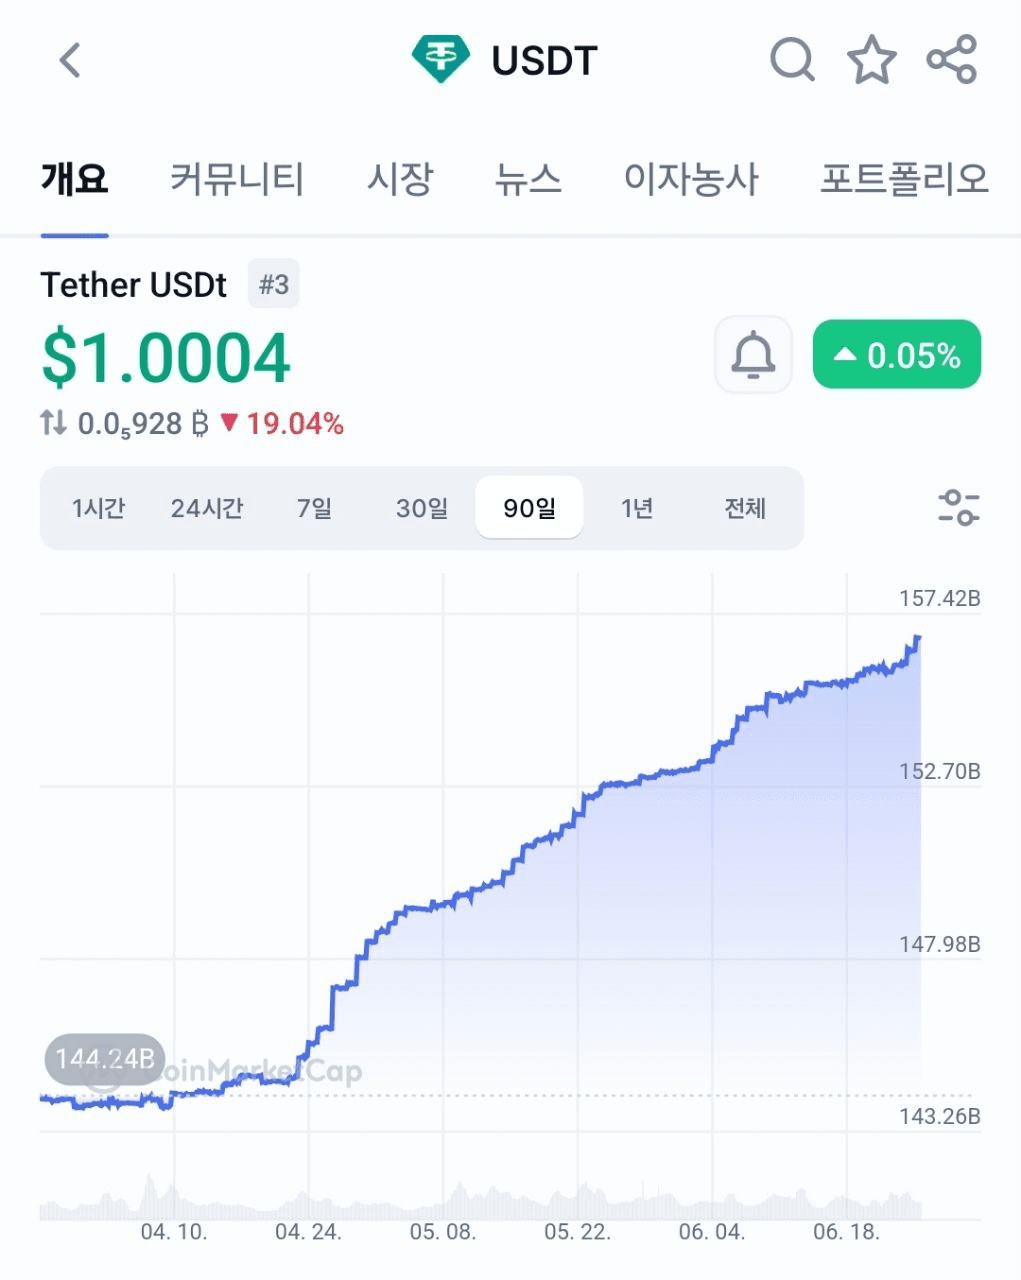Tap the #3 rank badge
The width and height of the screenshot is (1021, 1280).
tap(273, 285)
